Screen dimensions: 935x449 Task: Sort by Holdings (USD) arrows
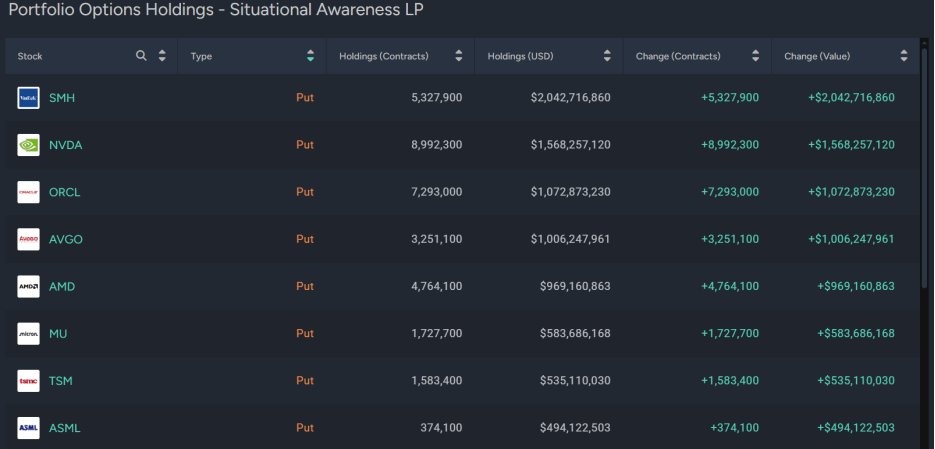pyautogui.click(x=607, y=56)
